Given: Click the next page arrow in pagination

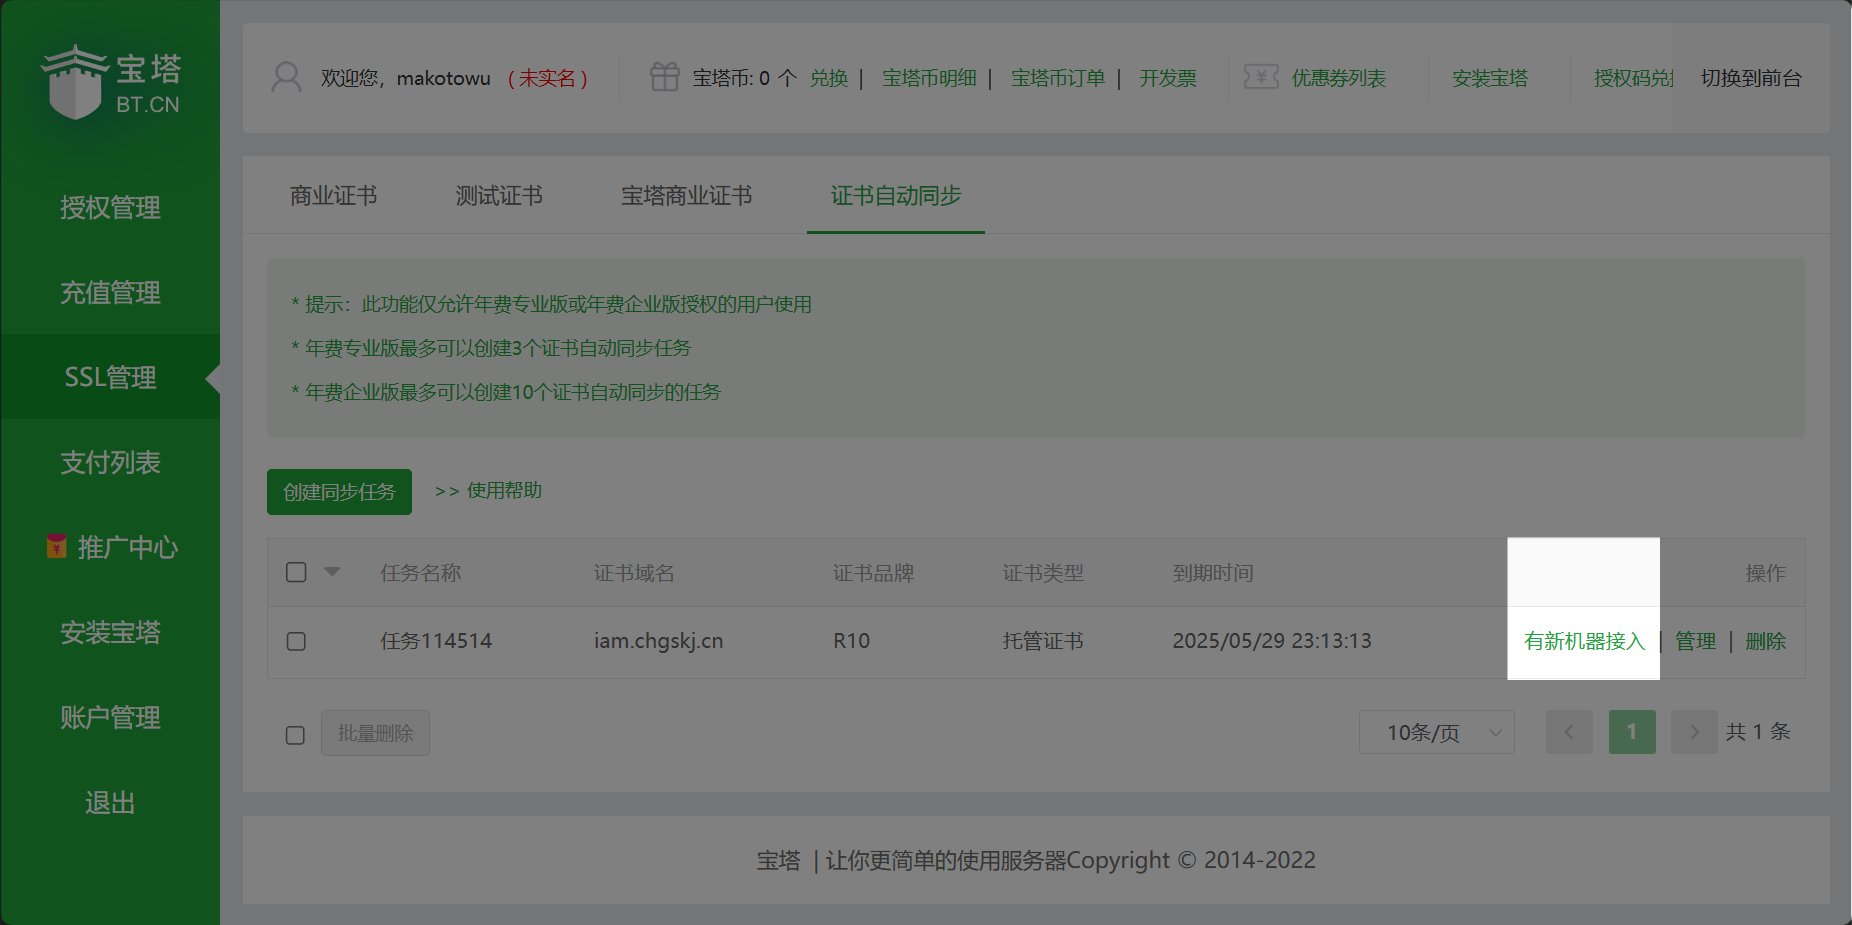Looking at the screenshot, I should pyautogui.click(x=1694, y=732).
